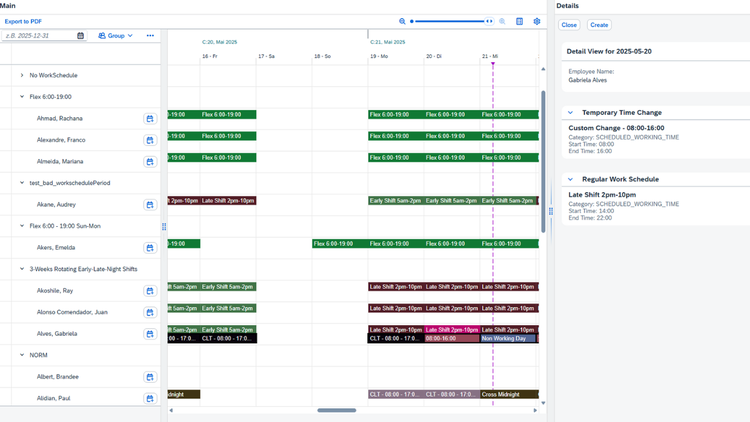Open calendar icon for Akoshile, Ray
Image resolution: width=750 pixels, height=422 pixels.
coord(150,291)
